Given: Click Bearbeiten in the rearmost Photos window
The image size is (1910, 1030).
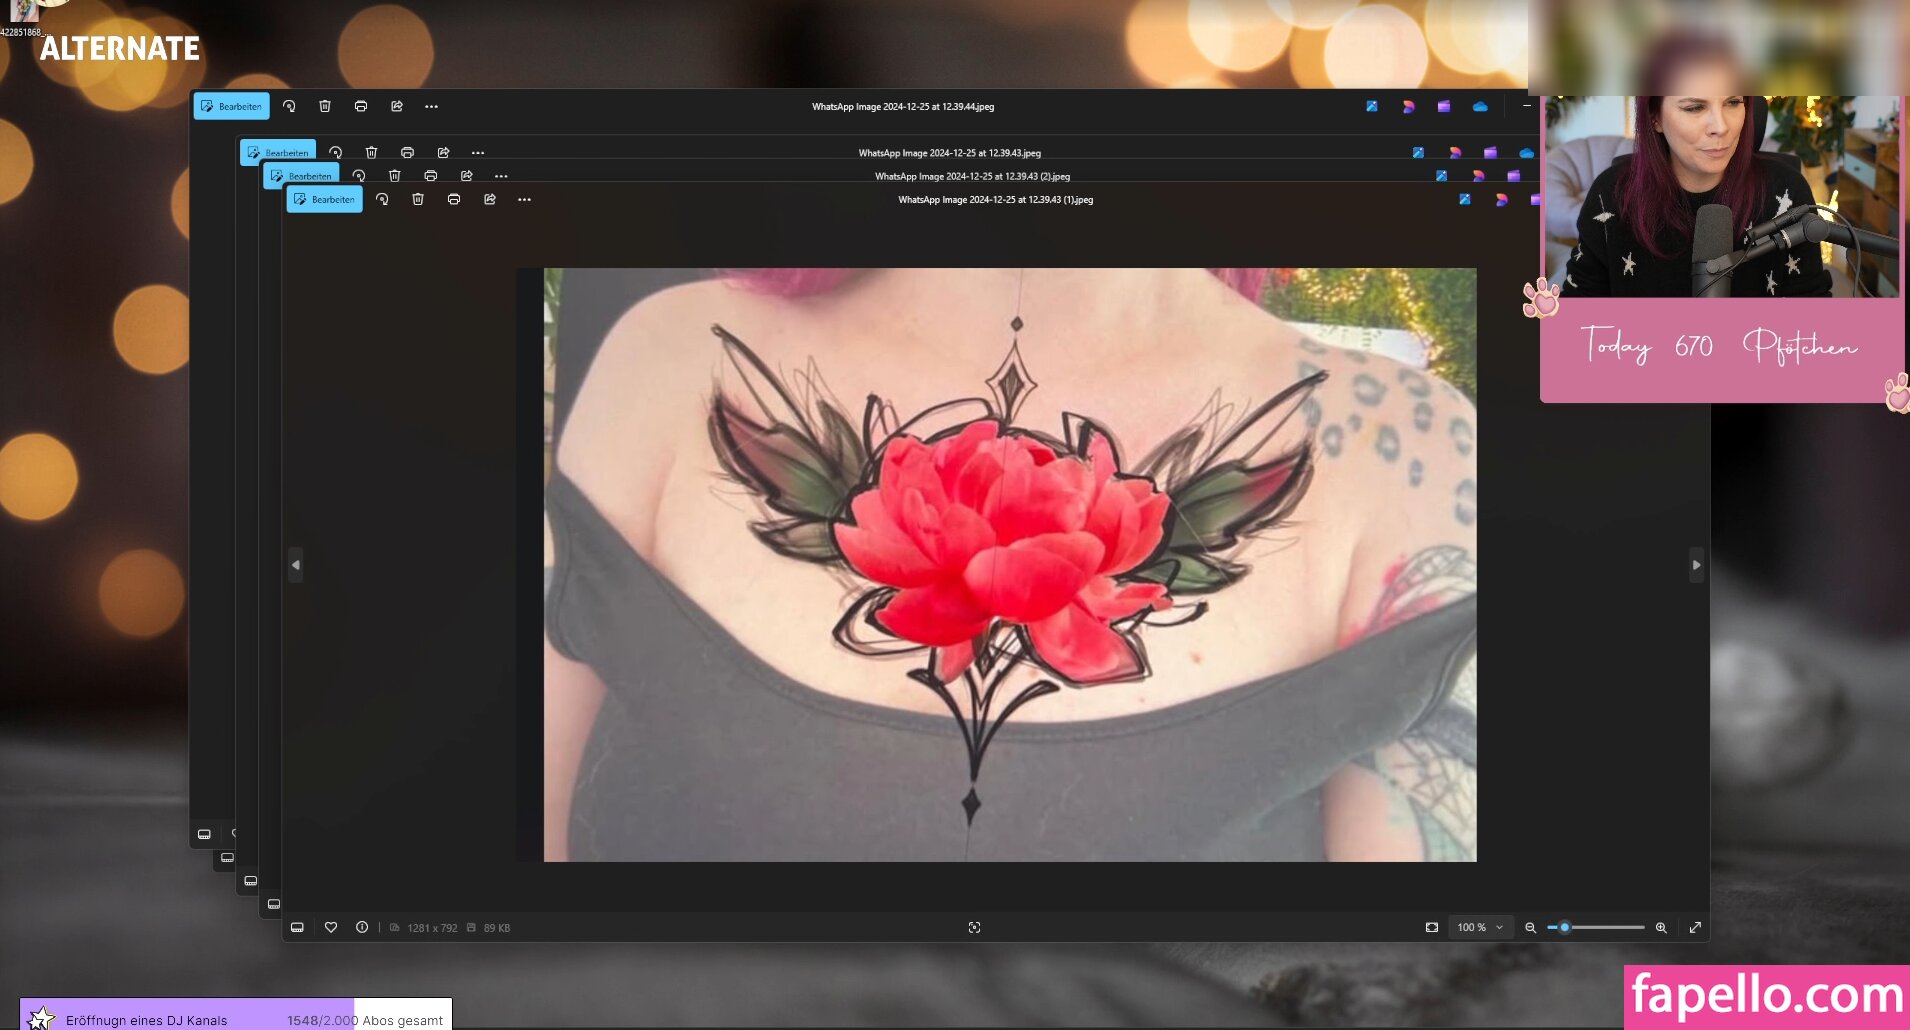Looking at the screenshot, I should point(231,106).
